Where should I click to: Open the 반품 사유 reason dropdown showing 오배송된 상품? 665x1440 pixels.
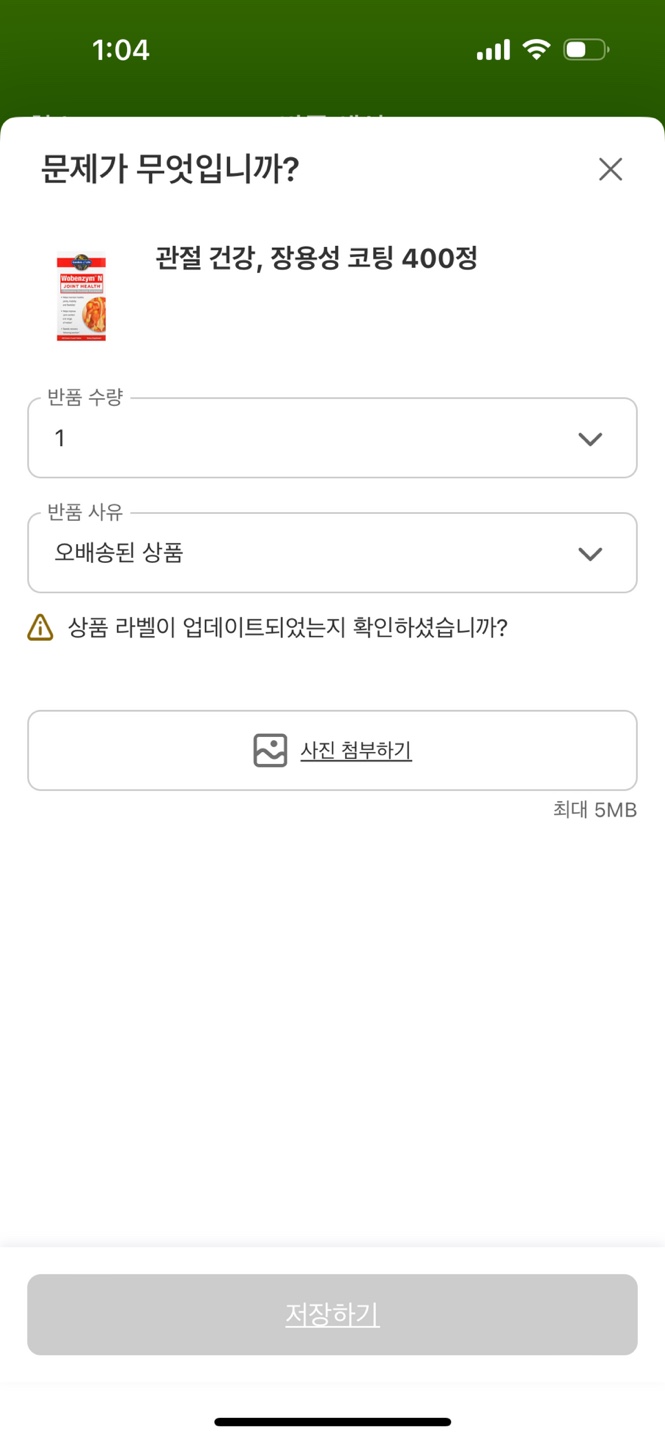point(300,553)
